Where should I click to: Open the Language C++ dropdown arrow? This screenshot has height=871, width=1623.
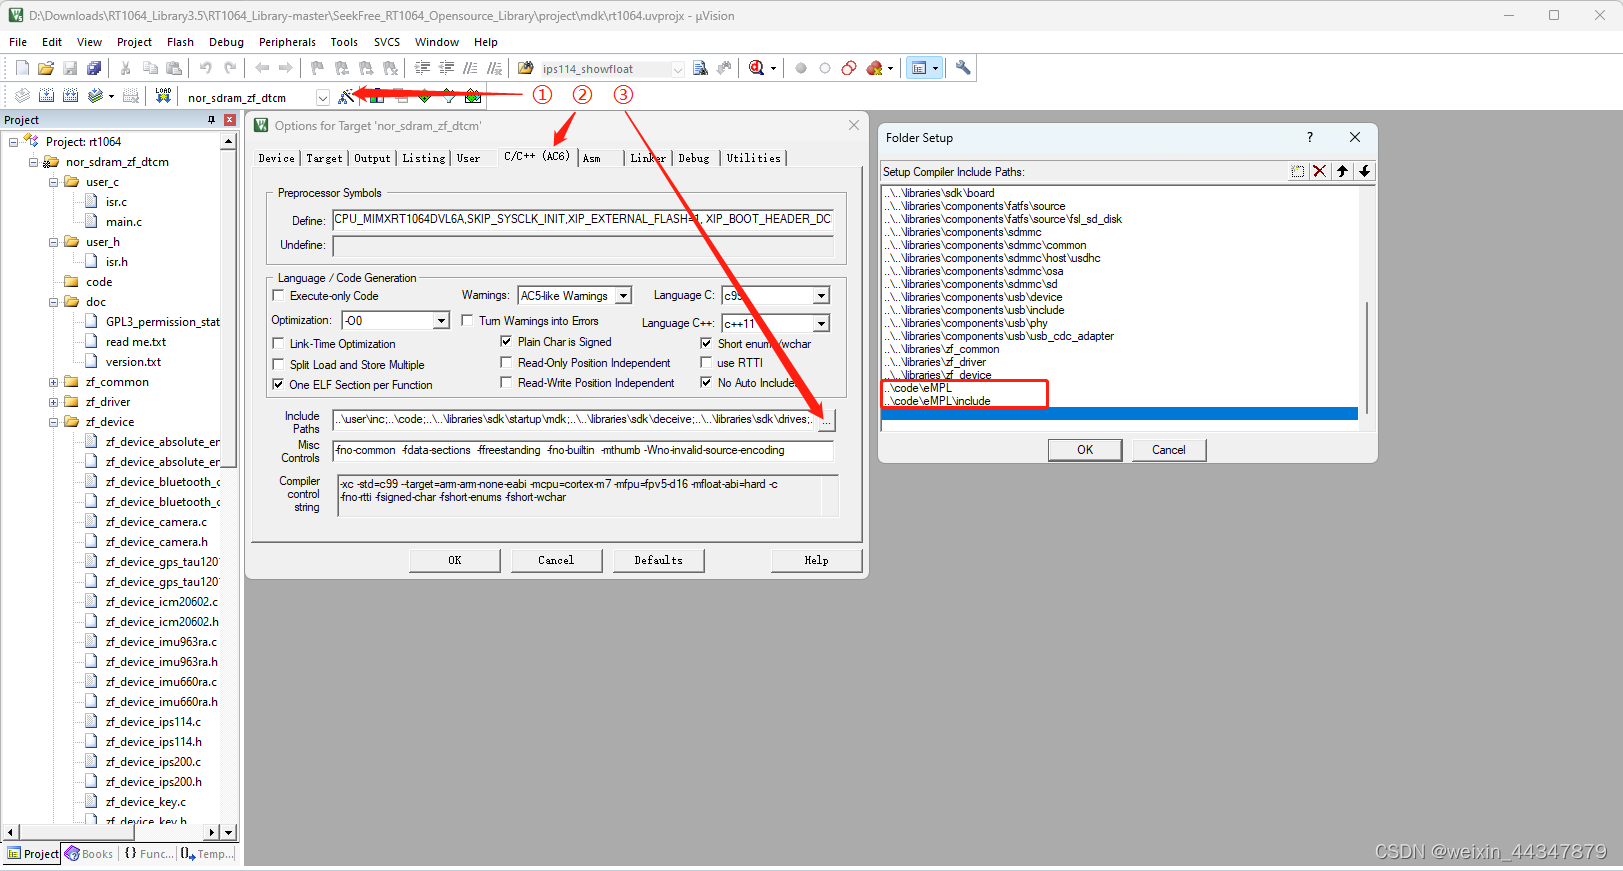(x=821, y=324)
